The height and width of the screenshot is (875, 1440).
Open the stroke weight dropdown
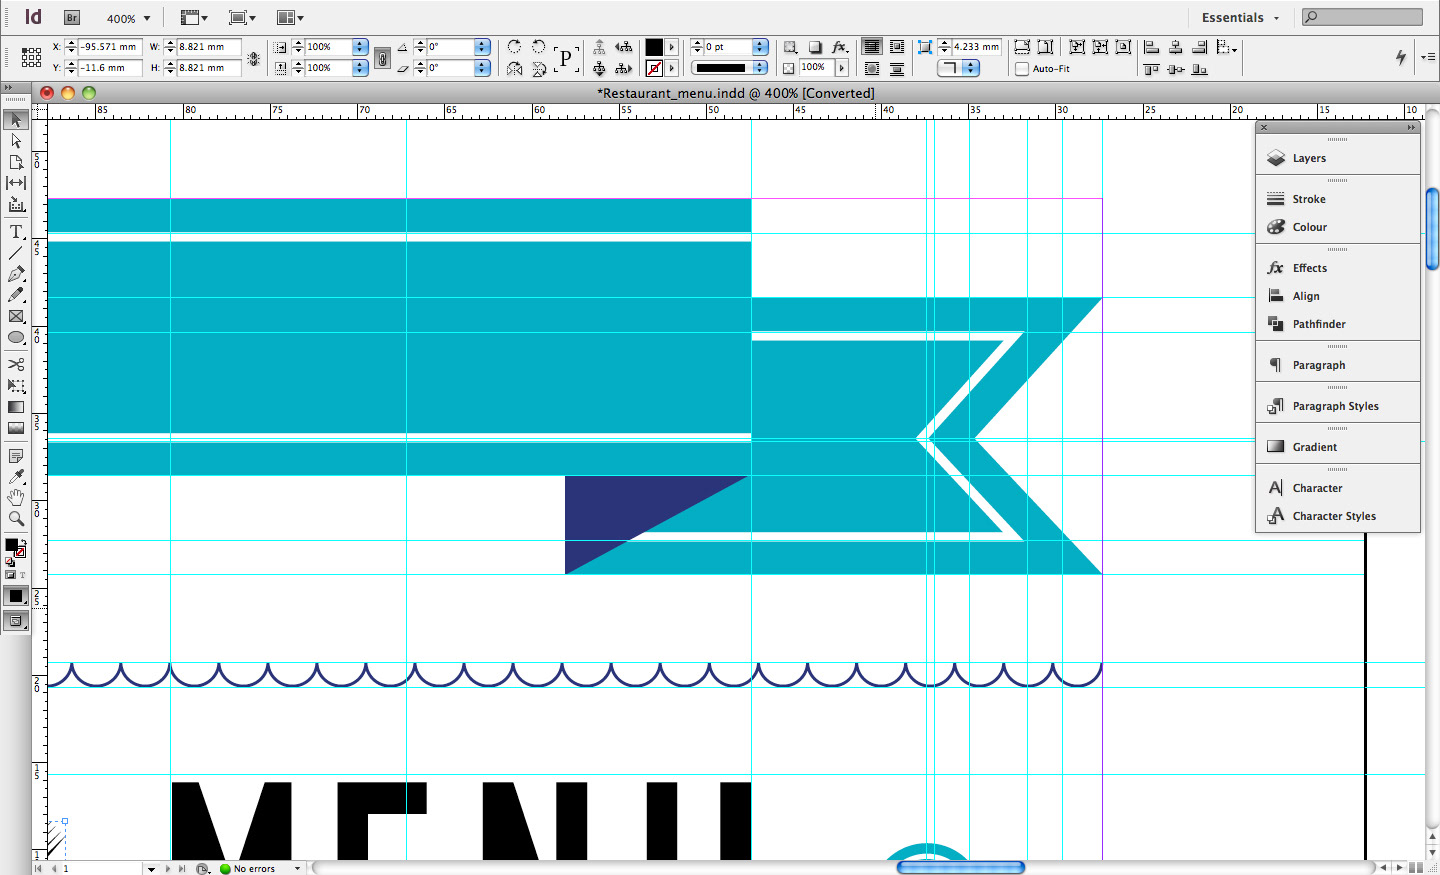coord(760,47)
